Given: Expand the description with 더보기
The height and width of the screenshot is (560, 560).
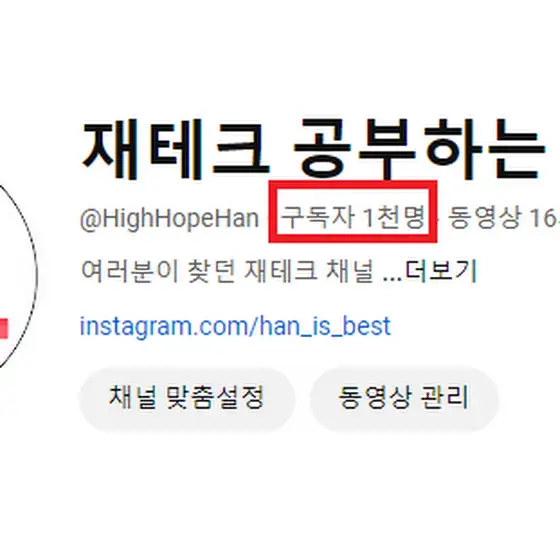Looking at the screenshot, I should coord(441,272).
